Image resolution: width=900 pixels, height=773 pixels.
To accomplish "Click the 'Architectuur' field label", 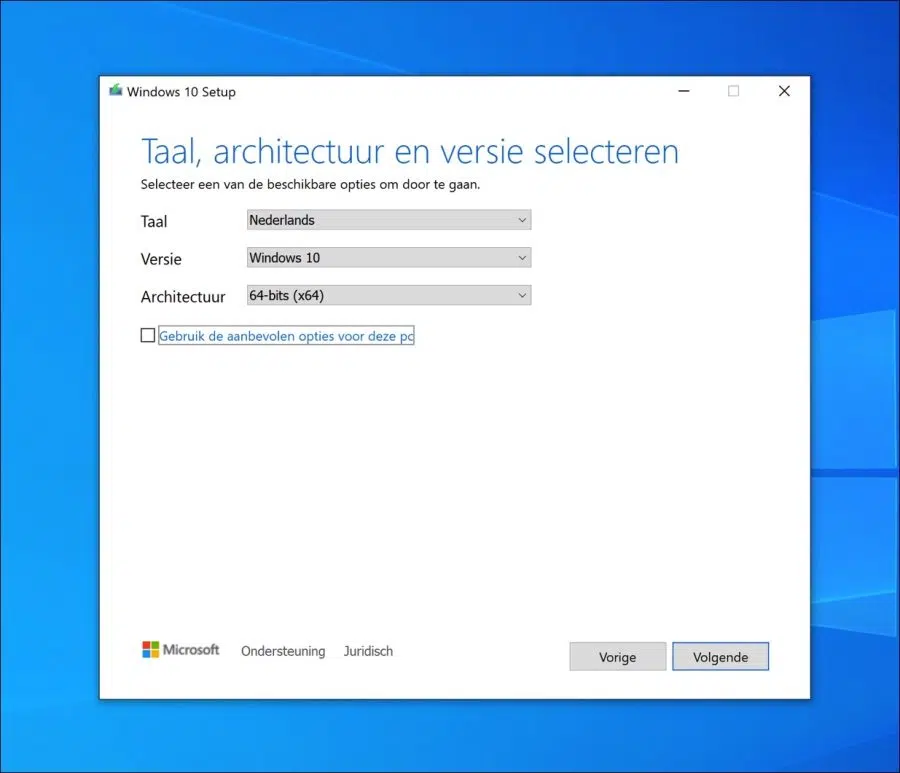I will [183, 297].
